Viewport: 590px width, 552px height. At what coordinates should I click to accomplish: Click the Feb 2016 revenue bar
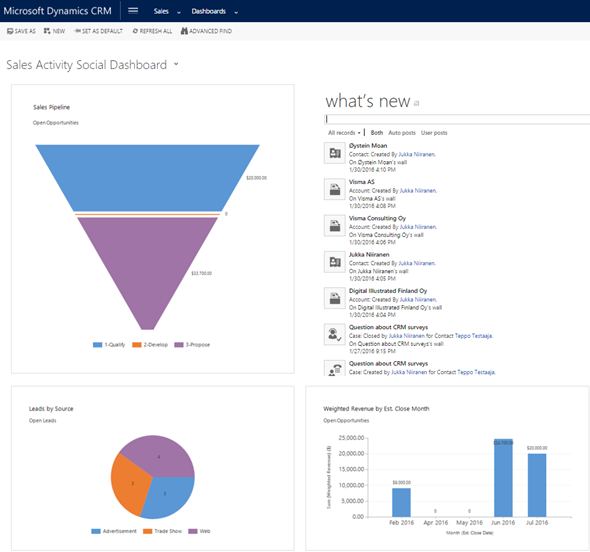(x=401, y=502)
